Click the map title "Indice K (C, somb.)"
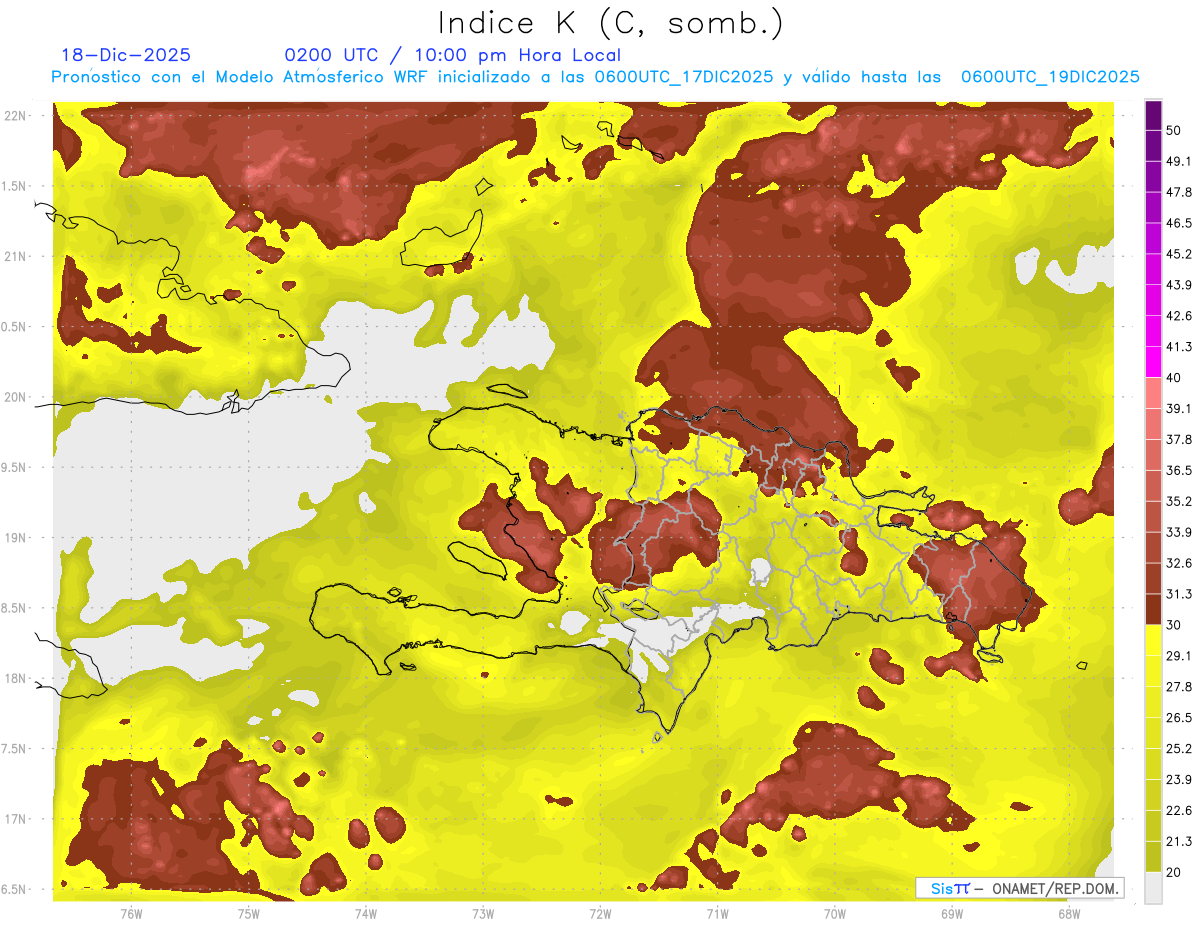 point(611,24)
